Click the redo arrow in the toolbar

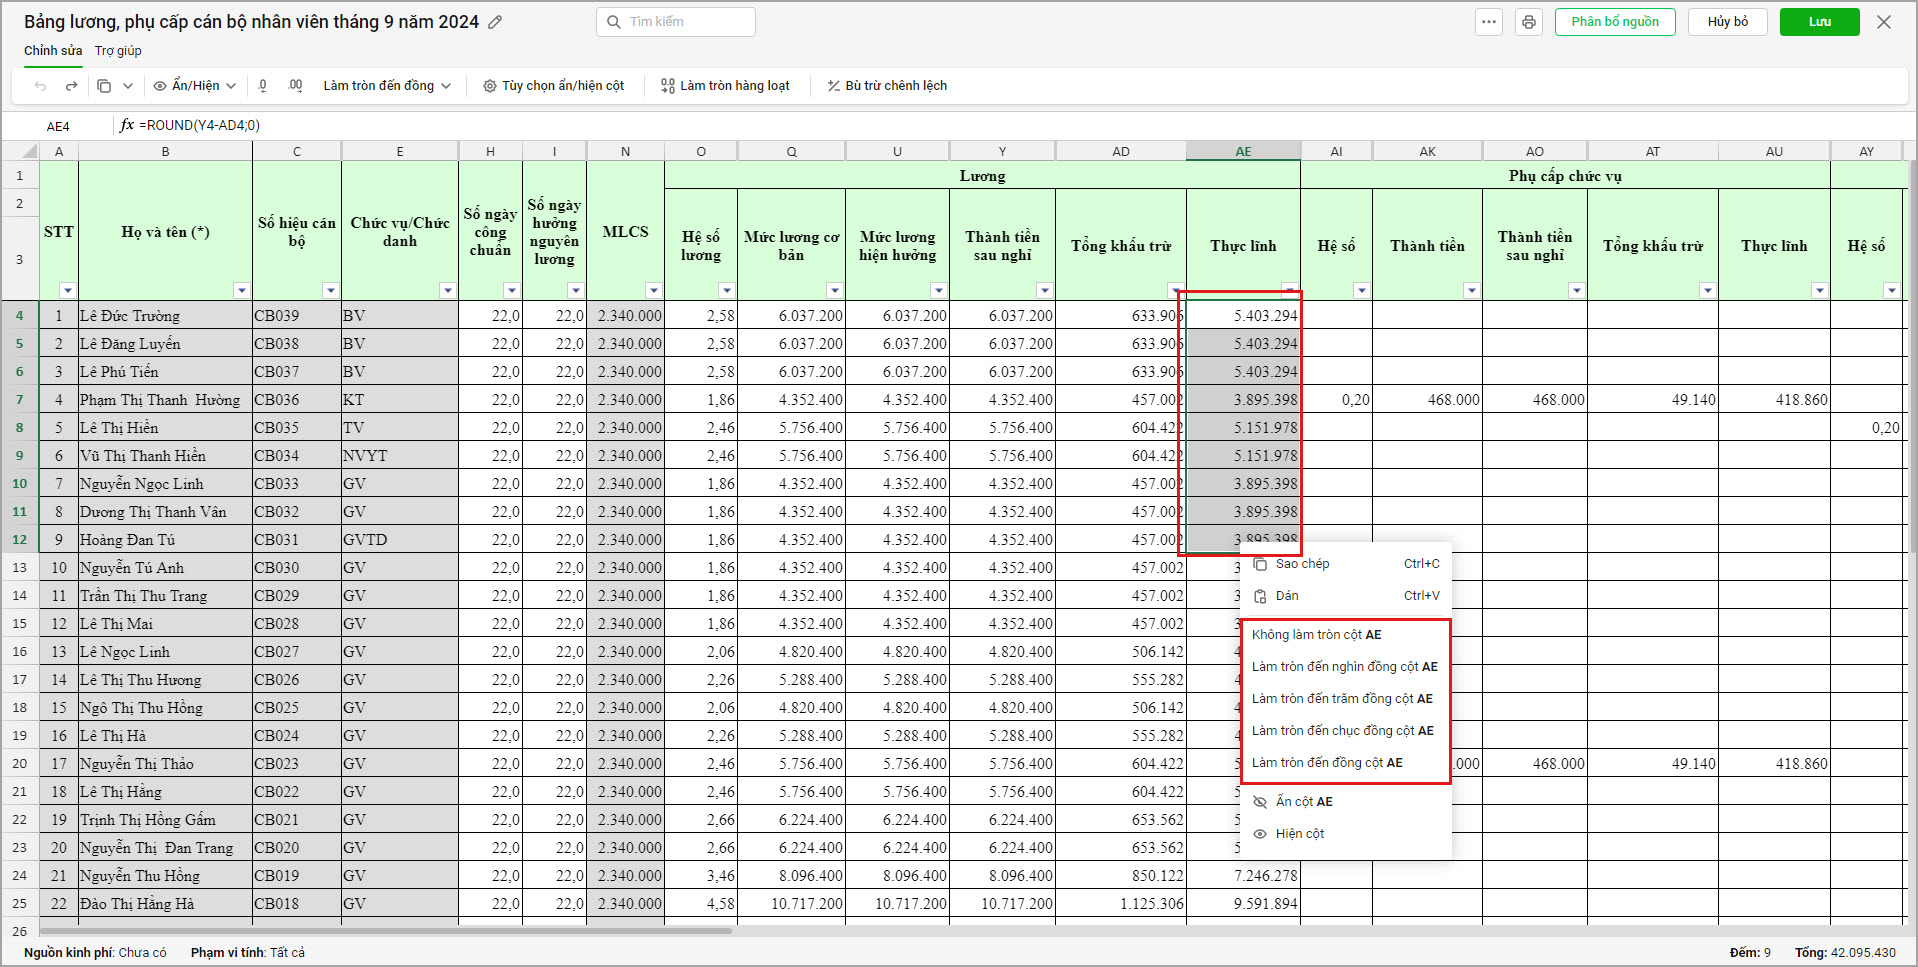pyautogui.click(x=71, y=86)
